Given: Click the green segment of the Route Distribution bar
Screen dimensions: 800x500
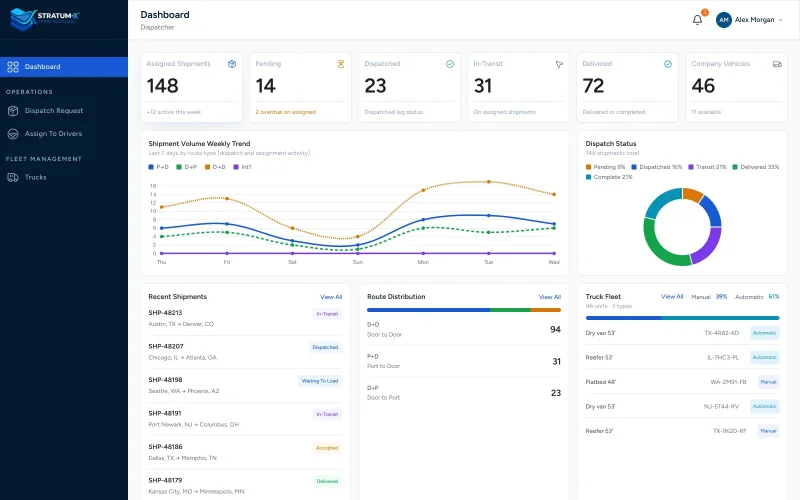Looking at the screenshot, I should [x=510, y=310].
